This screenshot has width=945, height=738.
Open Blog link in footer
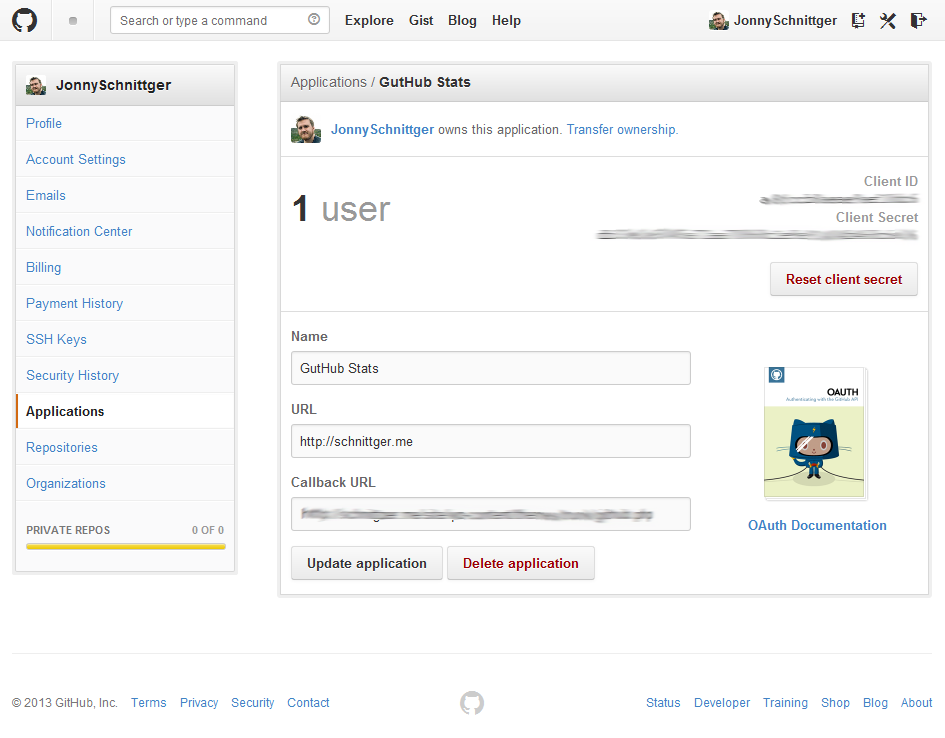pyautogui.click(x=875, y=702)
